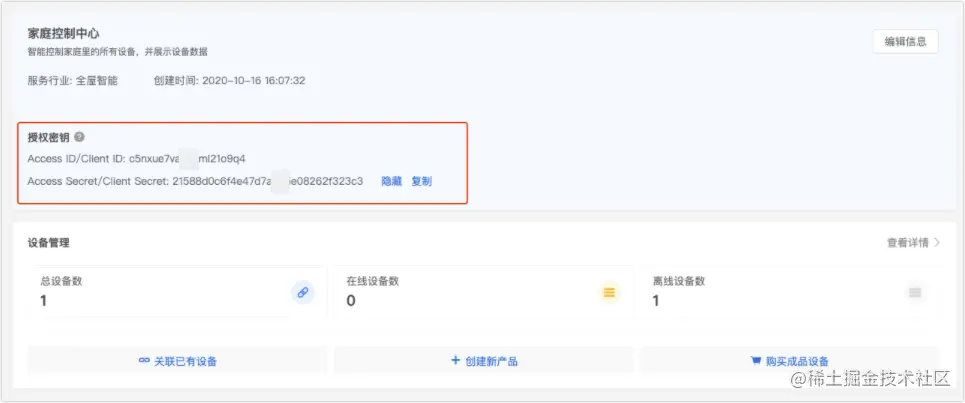This screenshot has width=965, height=403.
Task: Click the 服务行业: 全屋智能 text
Action: click(73, 81)
